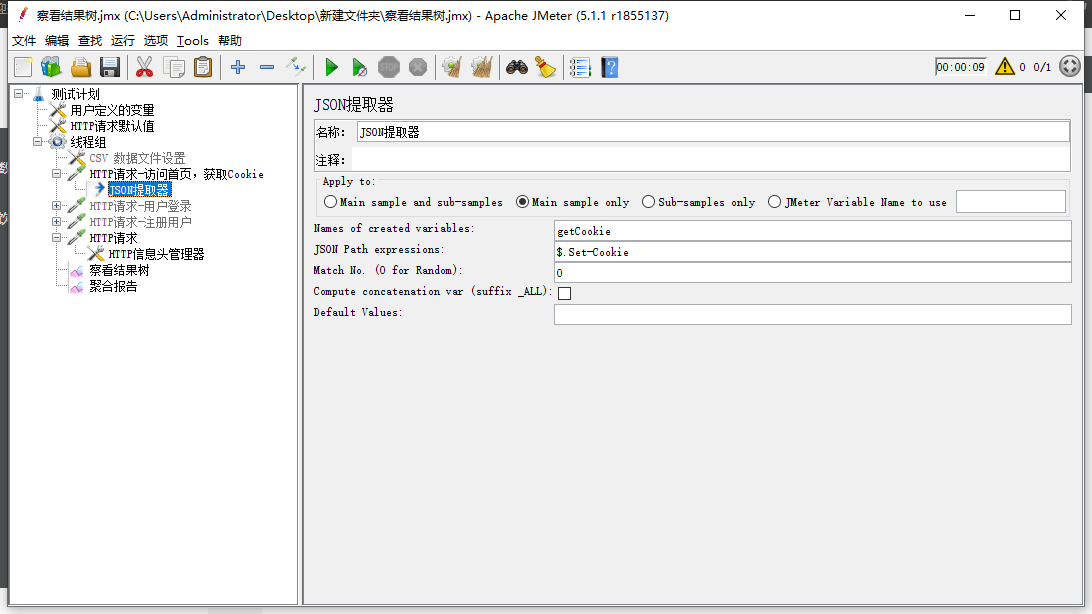This screenshot has height=614, width=1092.
Task: Select 用户定义的变量 in tree
Action: coord(112,110)
